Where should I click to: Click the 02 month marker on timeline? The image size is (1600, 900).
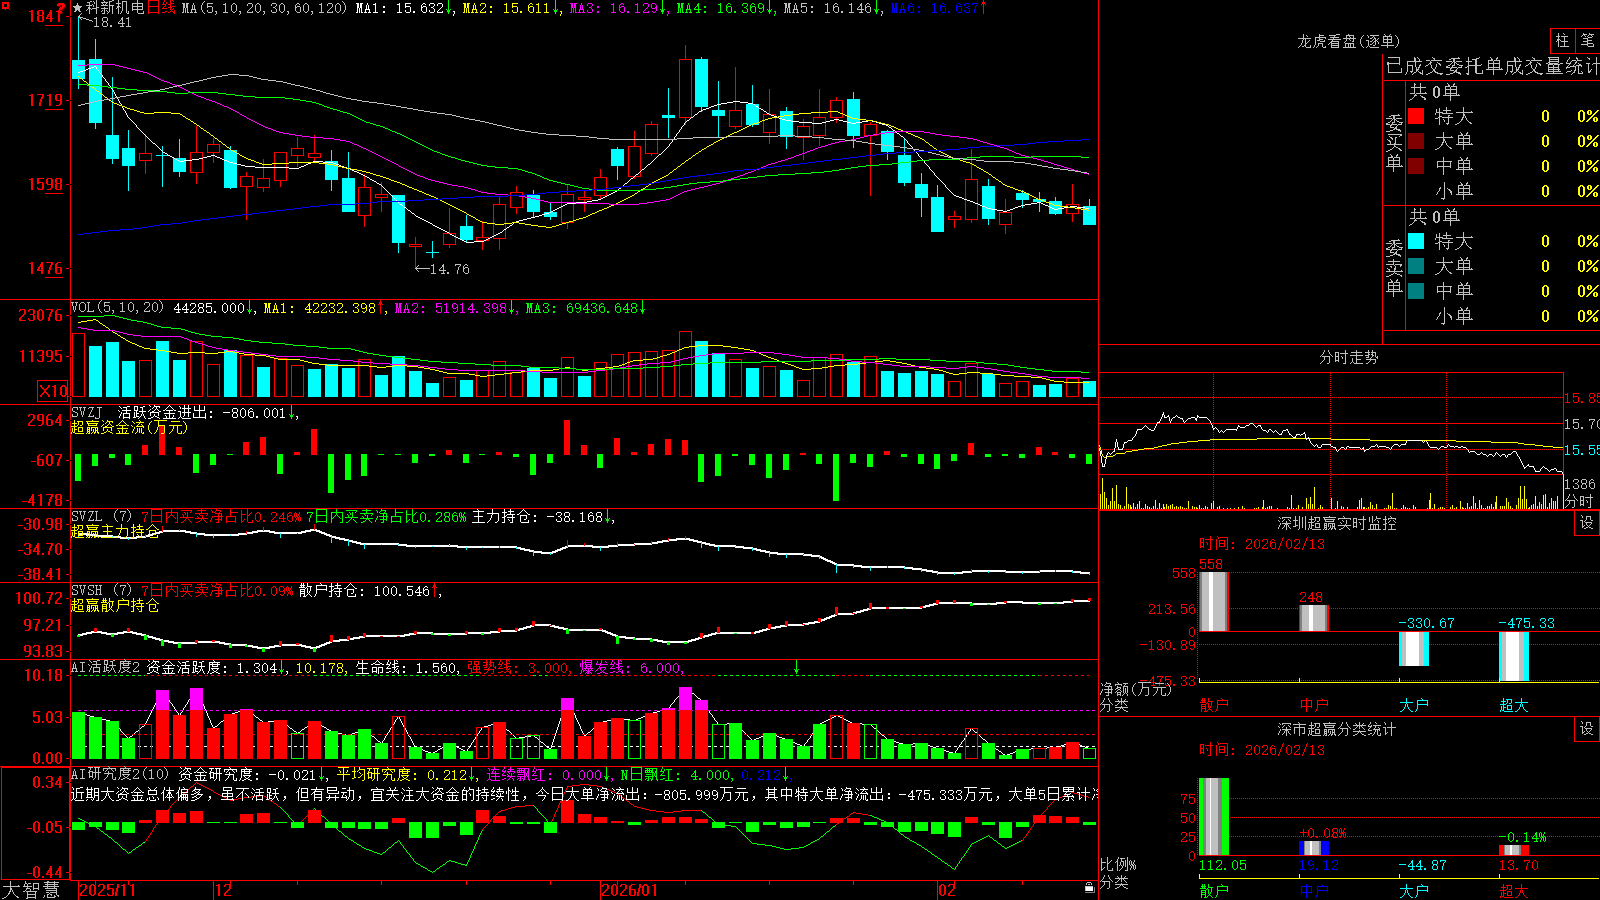click(x=947, y=890)
